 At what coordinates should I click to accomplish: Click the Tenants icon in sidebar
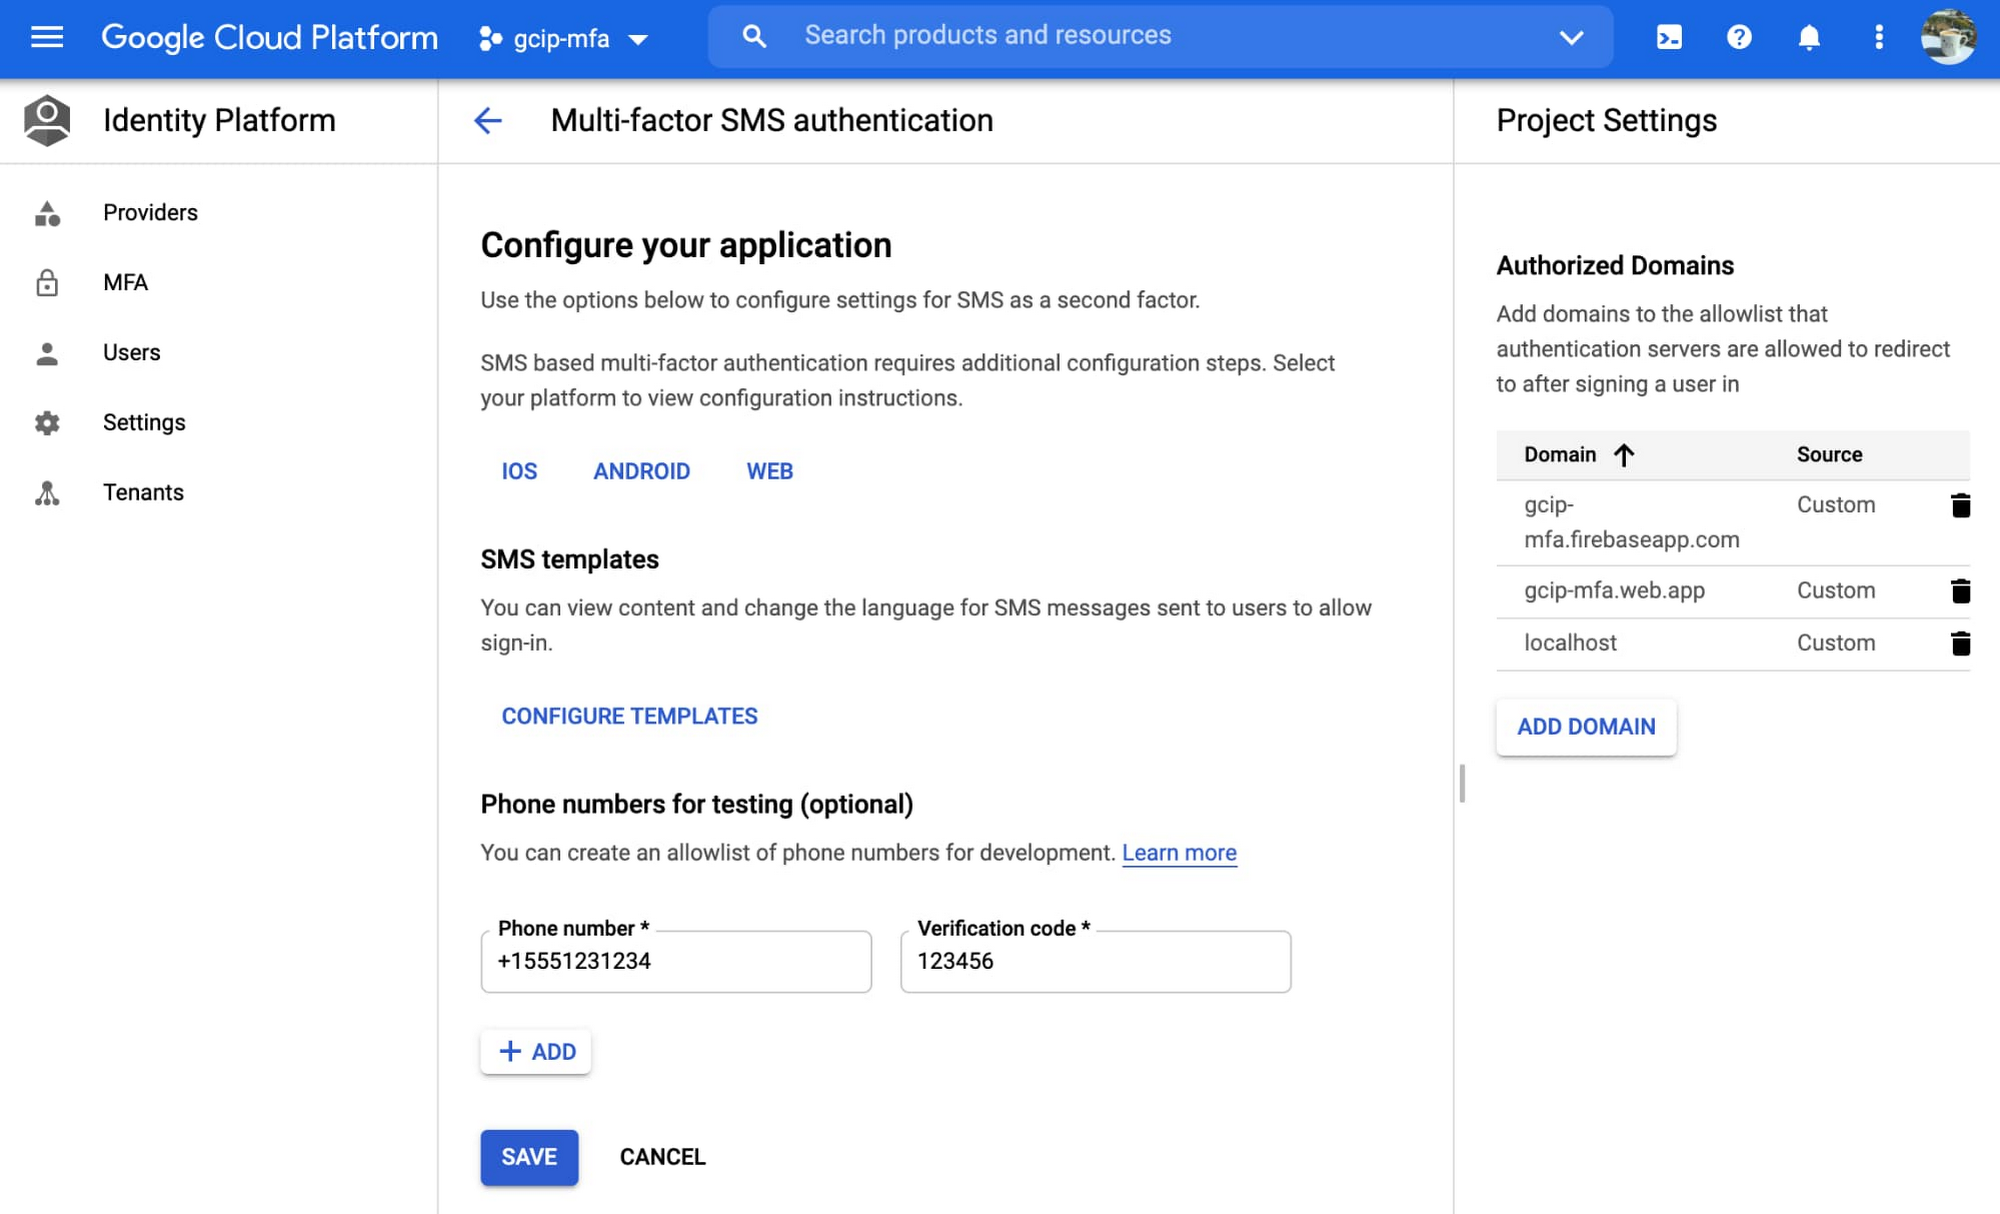47,491
